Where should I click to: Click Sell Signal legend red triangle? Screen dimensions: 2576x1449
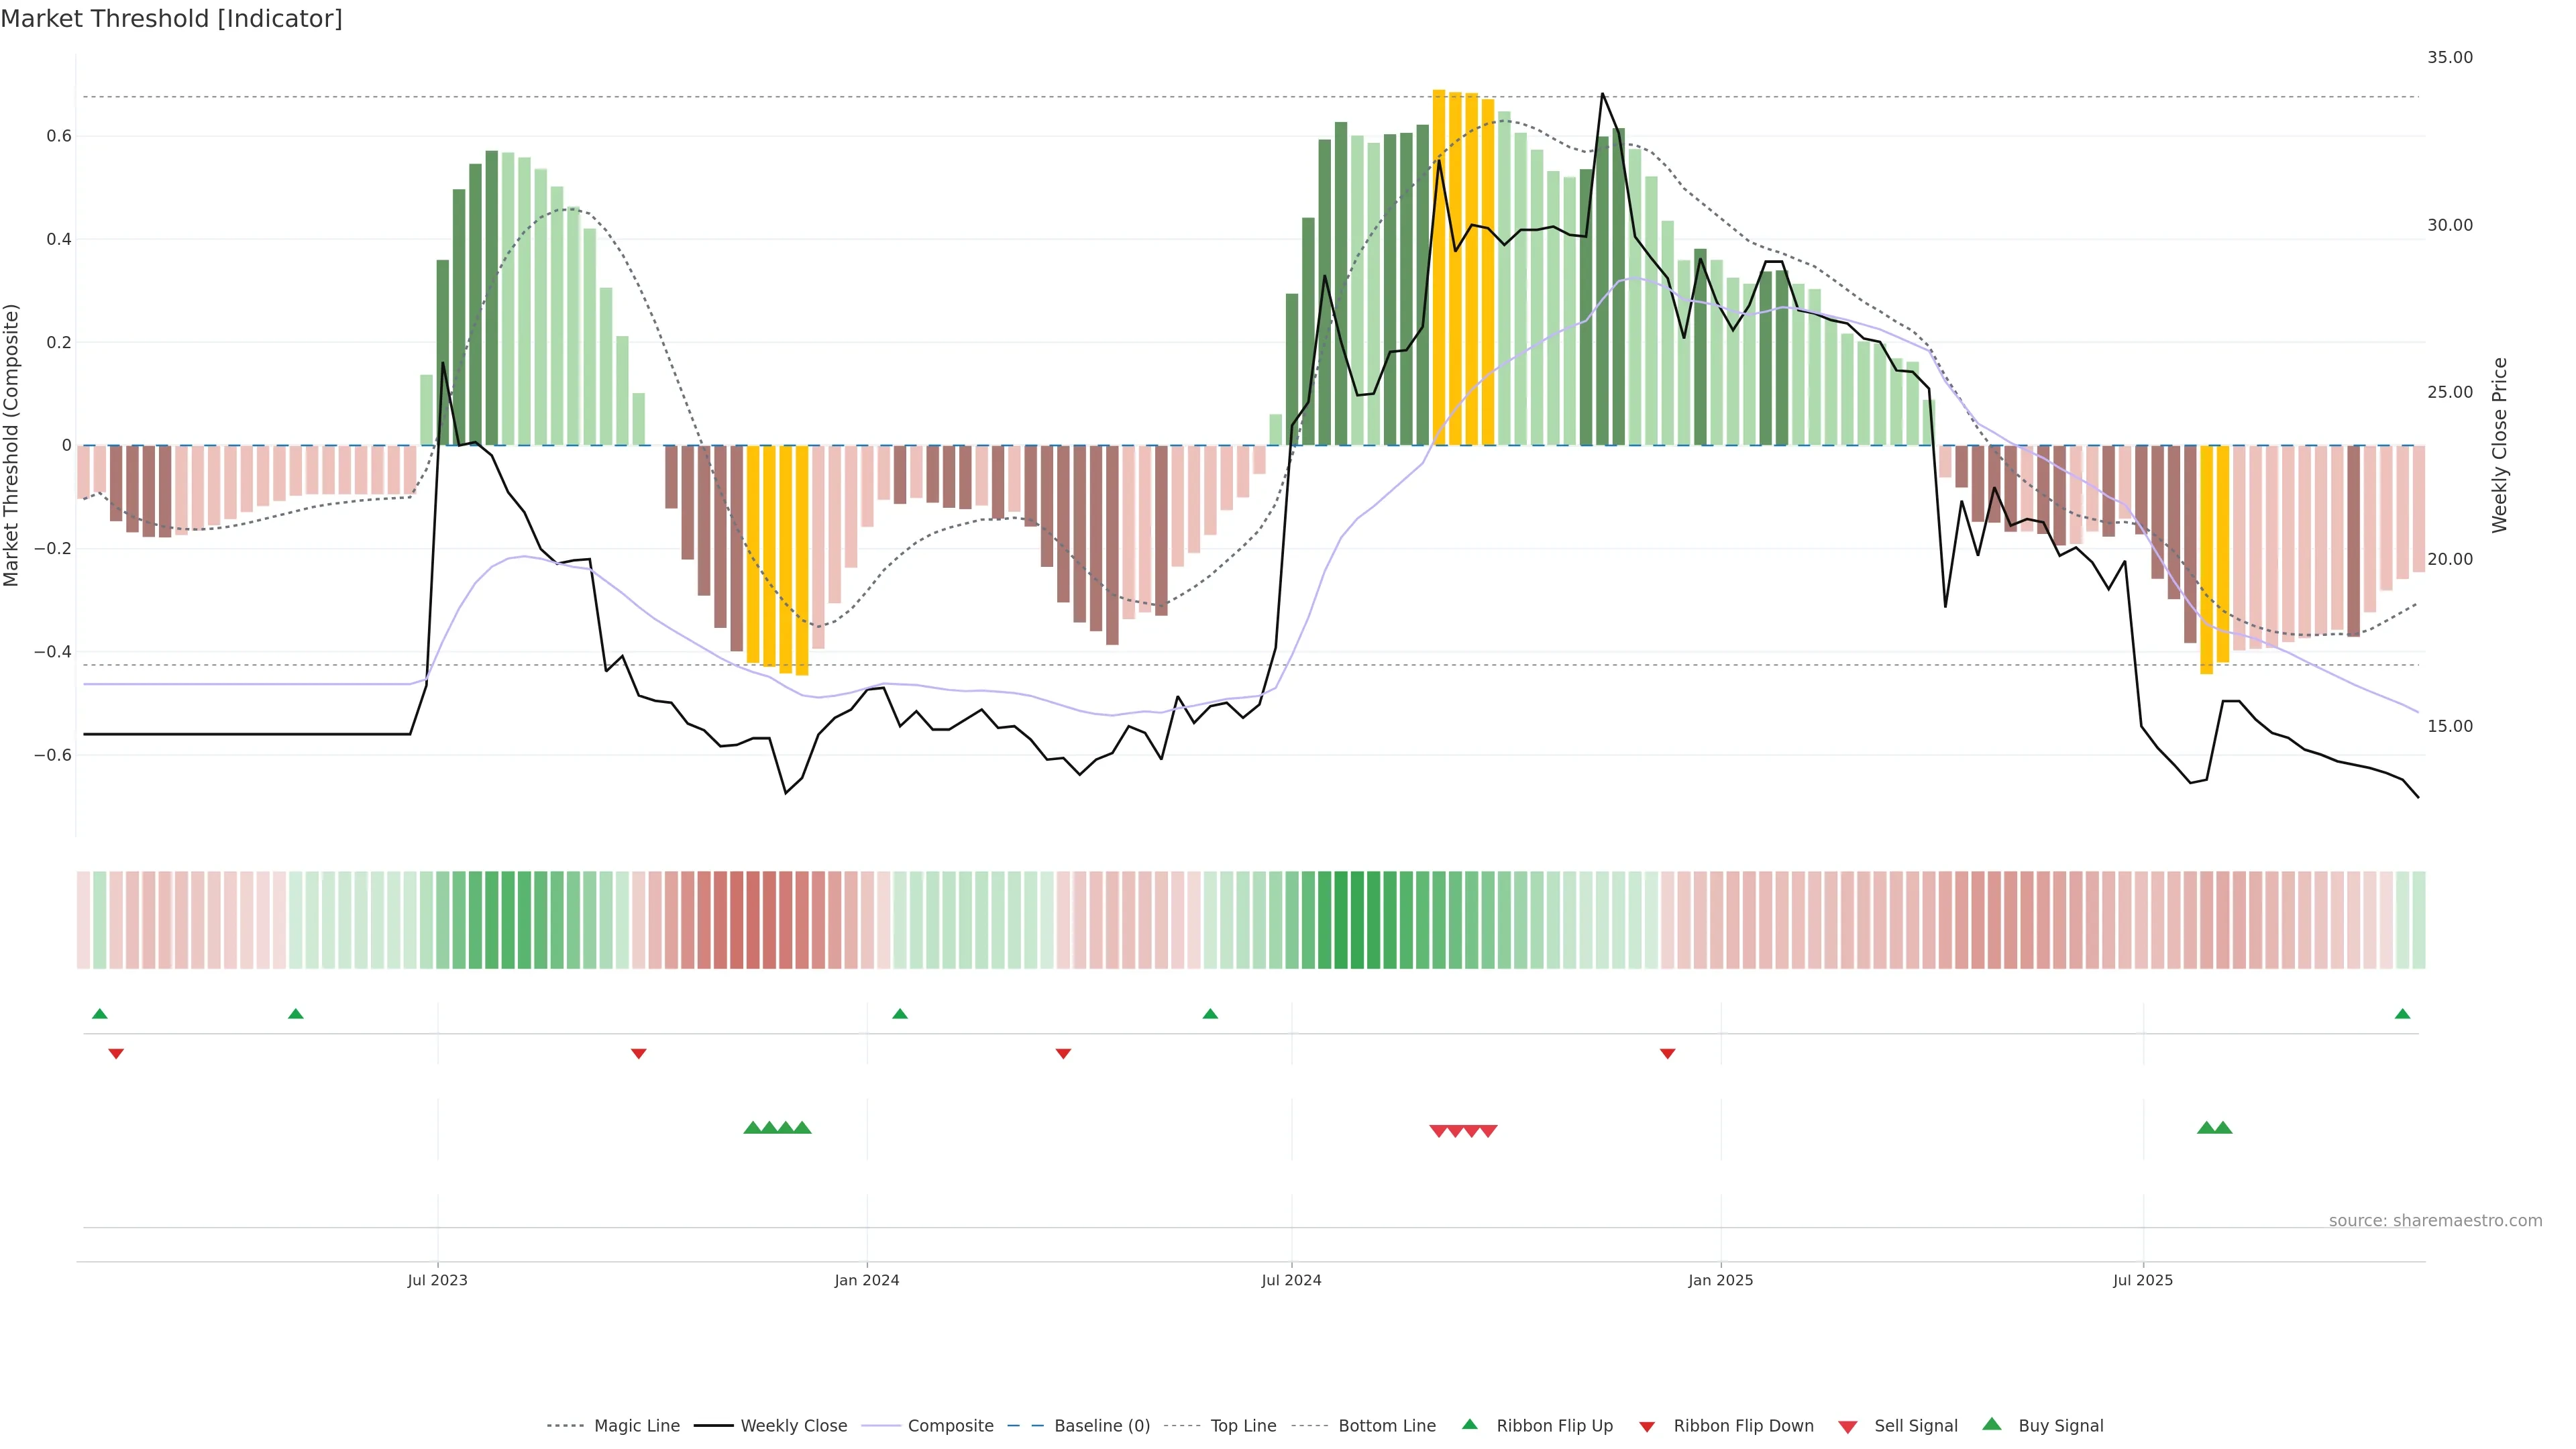1847,1427
